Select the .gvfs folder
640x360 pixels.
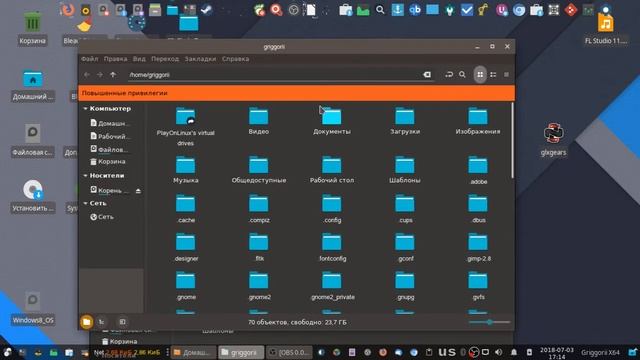[x=478, y=286]
